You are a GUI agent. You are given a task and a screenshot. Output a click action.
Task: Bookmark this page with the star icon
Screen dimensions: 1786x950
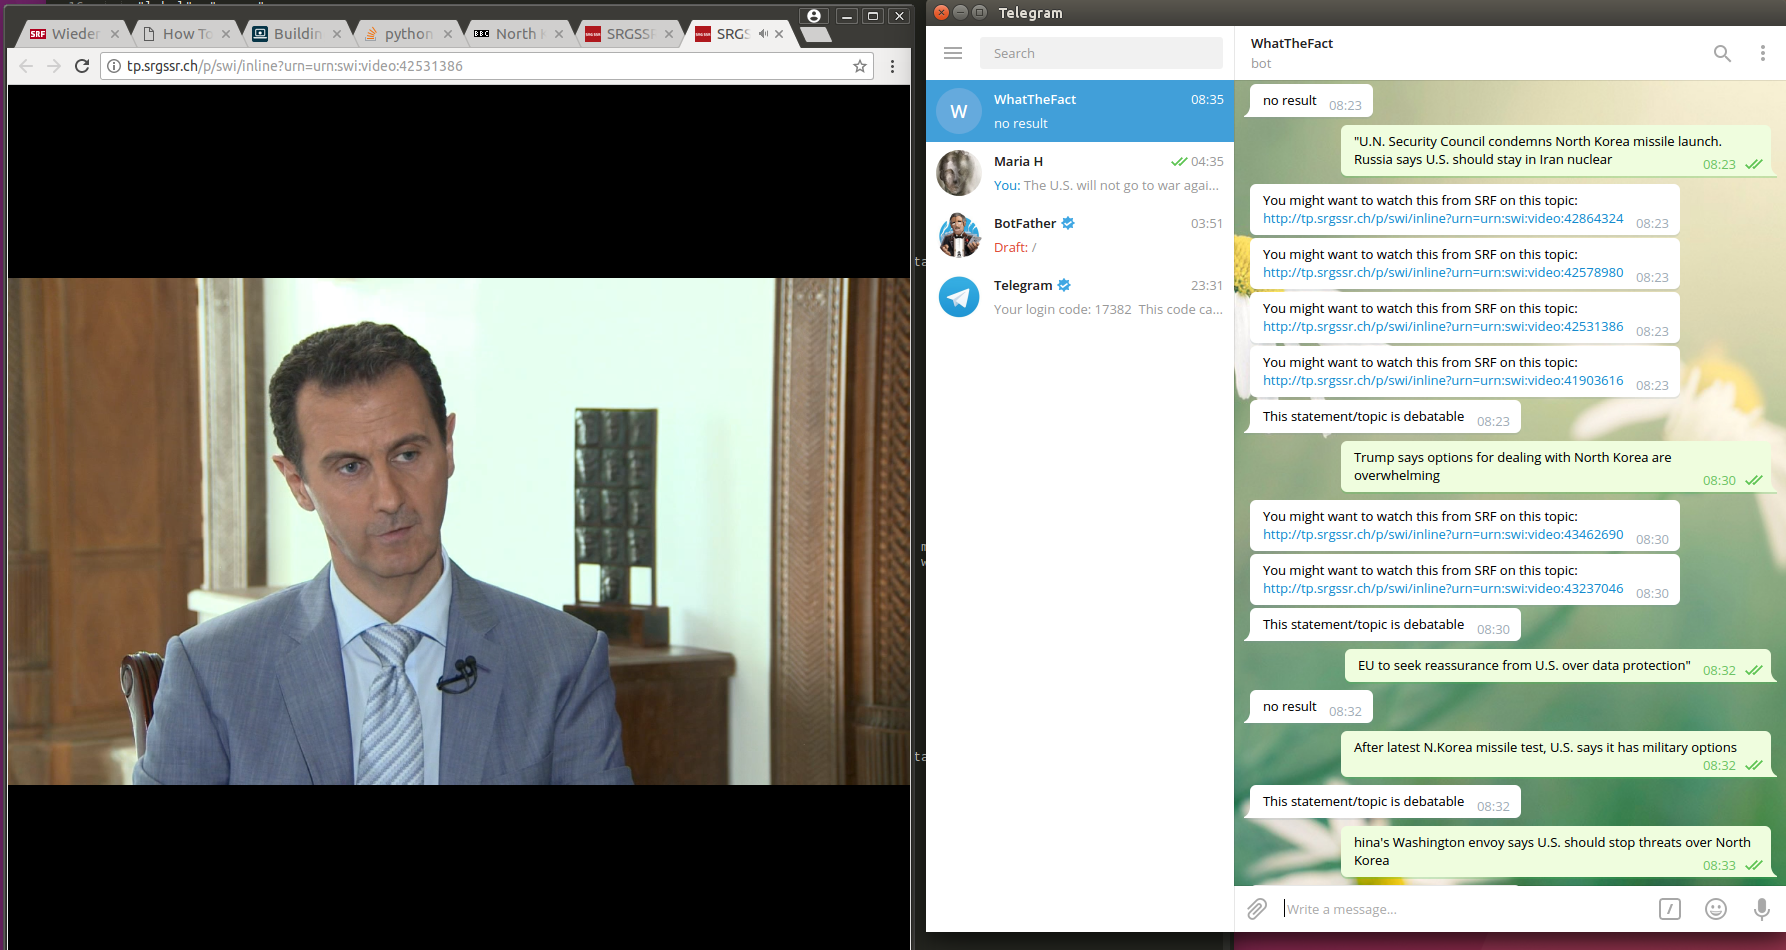[860, 66]
